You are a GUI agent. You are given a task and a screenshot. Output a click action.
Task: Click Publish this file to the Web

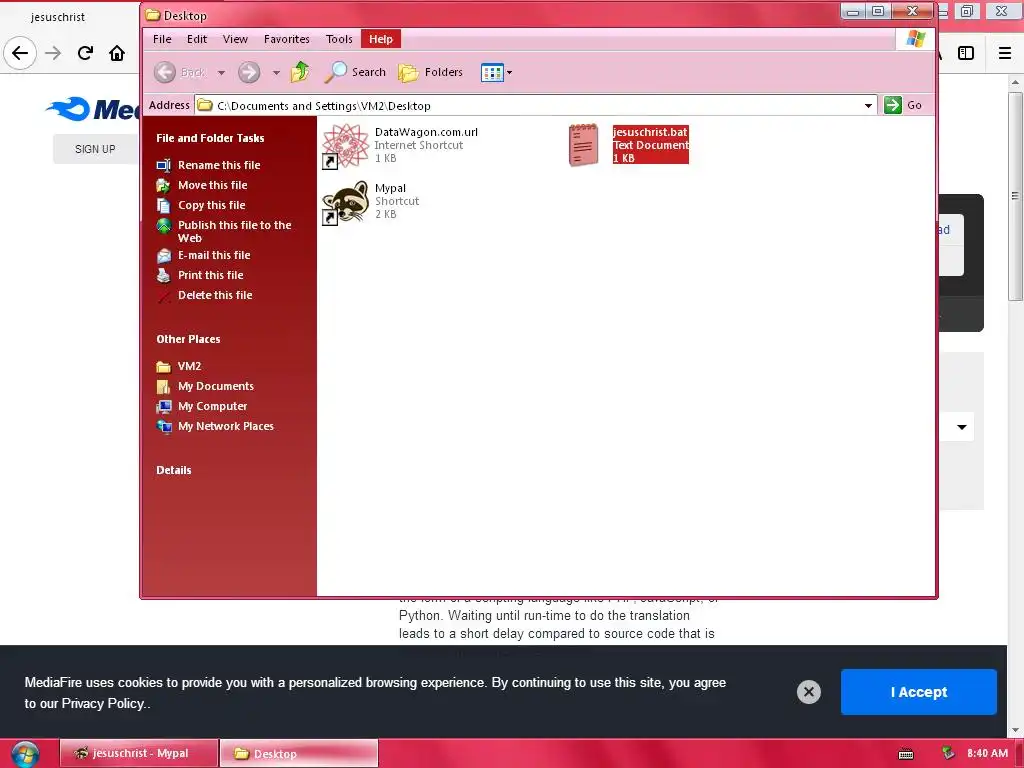234,231
